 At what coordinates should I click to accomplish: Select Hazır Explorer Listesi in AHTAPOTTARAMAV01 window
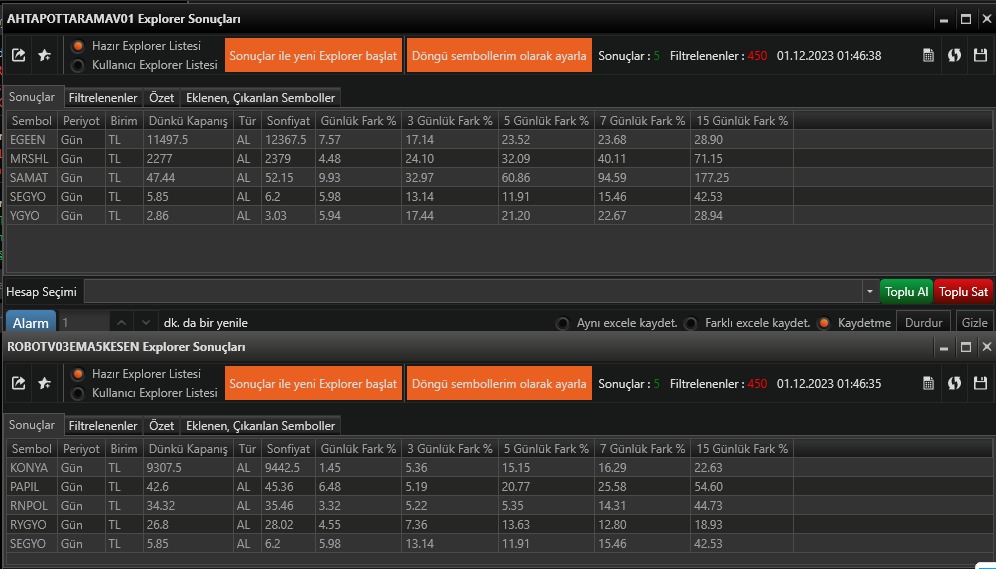point(78,46)
